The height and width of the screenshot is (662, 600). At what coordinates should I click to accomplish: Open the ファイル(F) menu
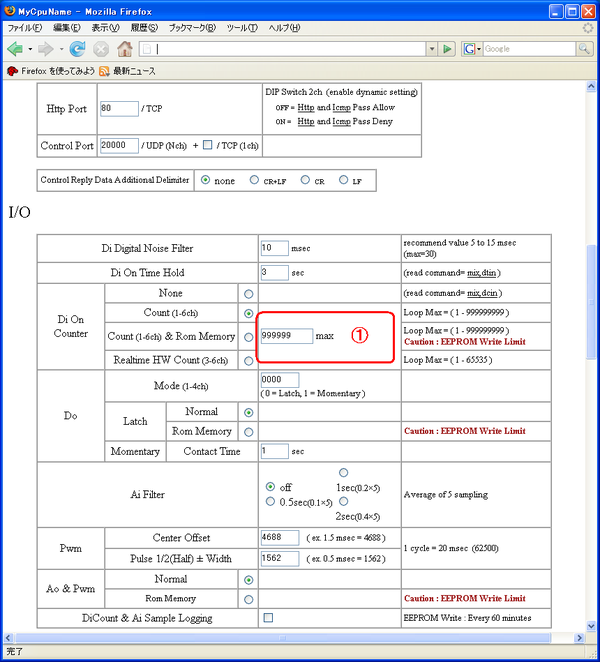25,28
